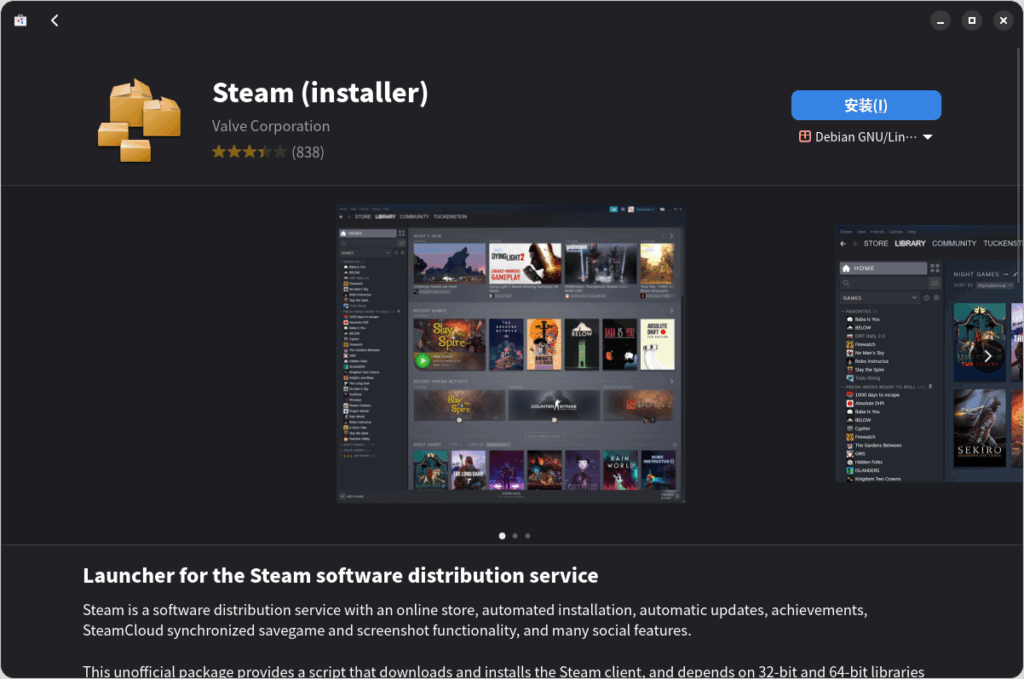Click the paragraph starting "This unofficial package provides"
The height and width of the screenshot is (679, 1024).
(504, 671)
